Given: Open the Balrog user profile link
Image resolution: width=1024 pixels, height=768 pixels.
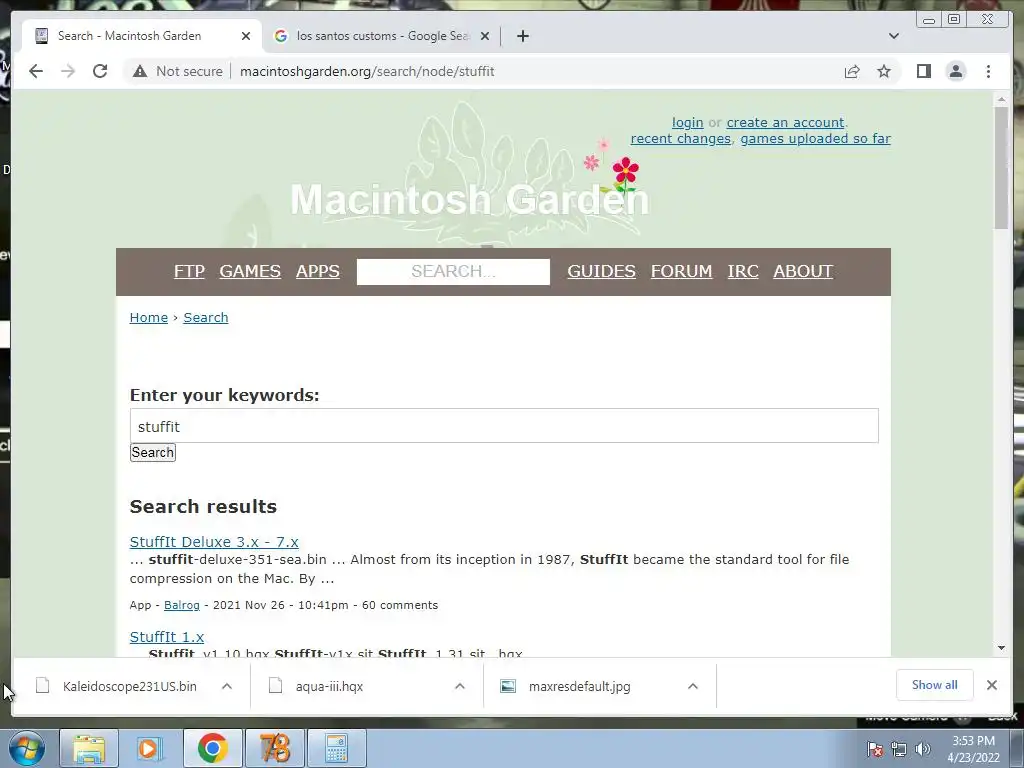Looking at the screenshot, I should pos(182,605).
